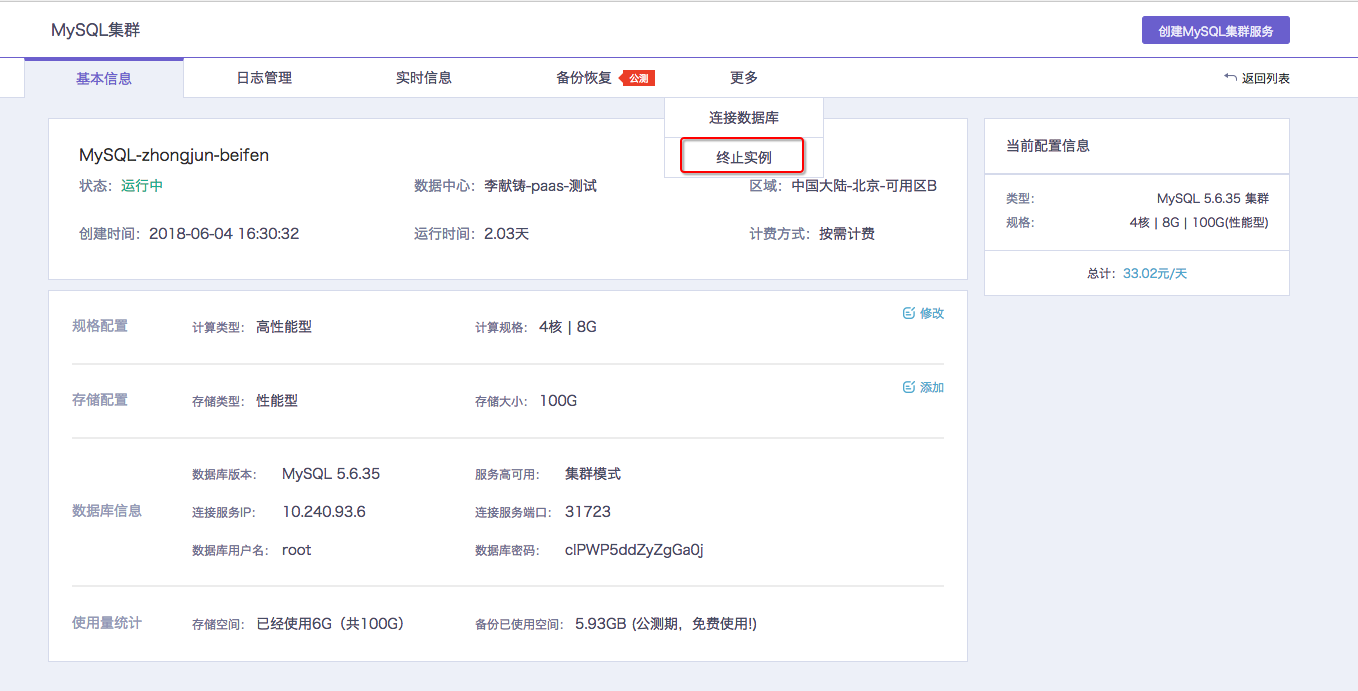
Task: Click the storage type value 性能型
Action: (277, 400)
